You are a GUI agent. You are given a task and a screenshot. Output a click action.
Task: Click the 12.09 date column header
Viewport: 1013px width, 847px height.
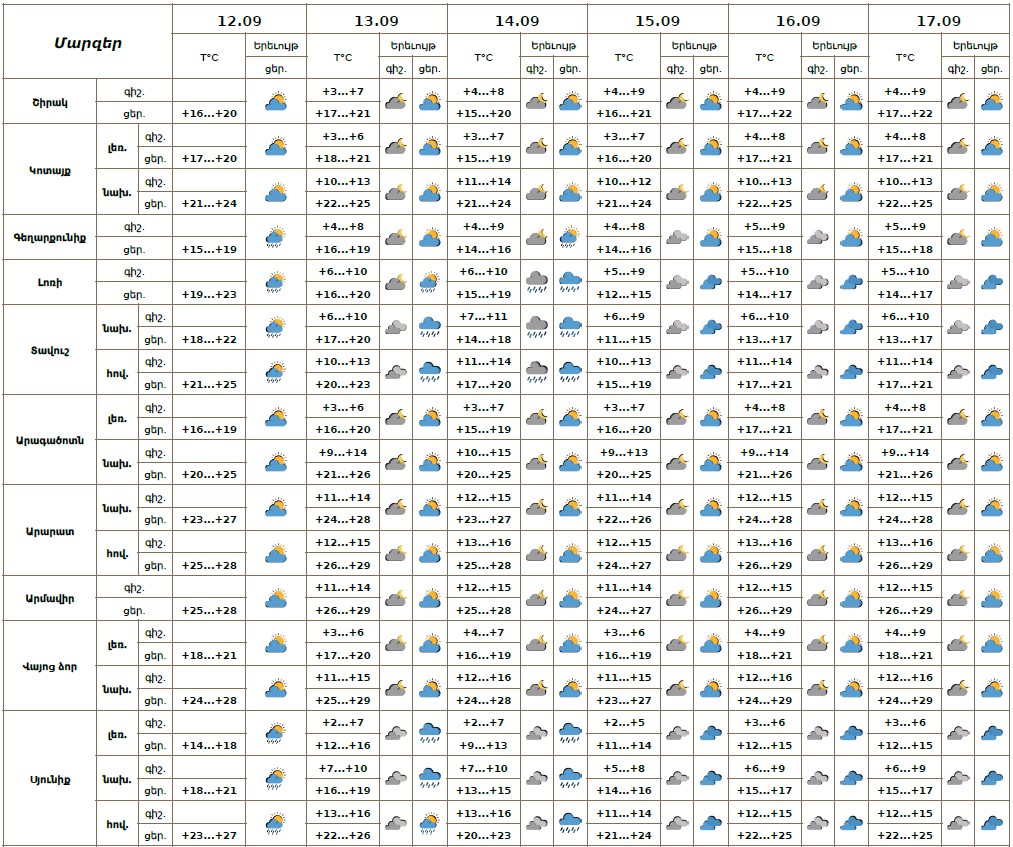(239, 20)
